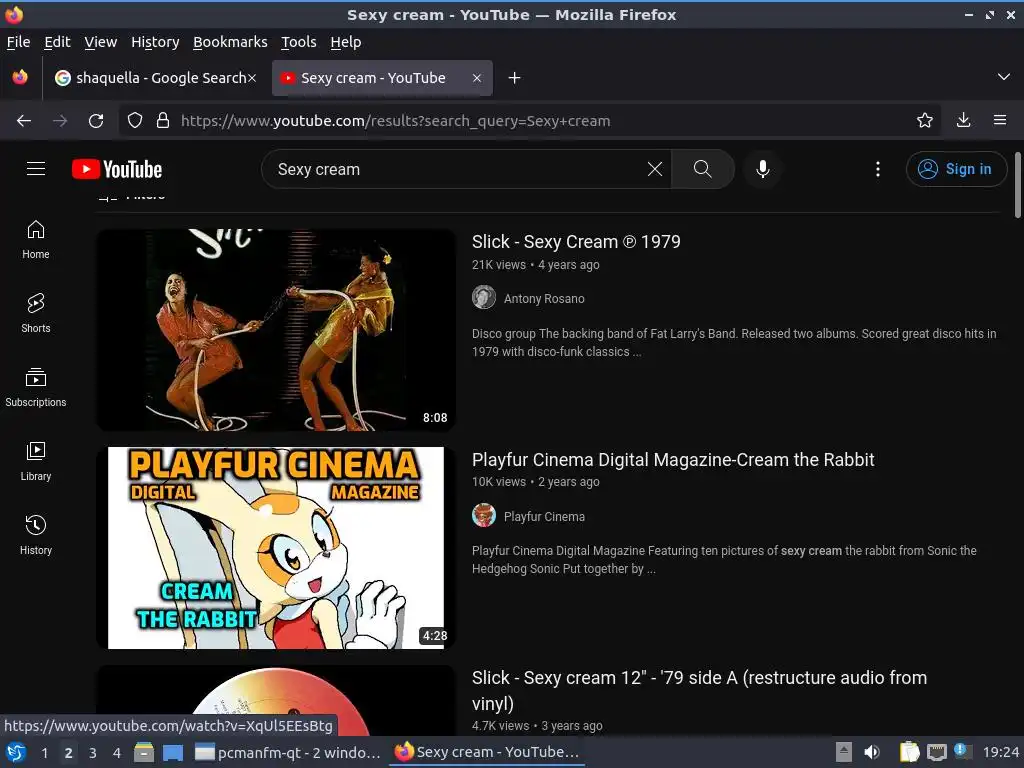Go to Home in YouTube sidebar
The width and height of the screenshot is (1024, 768).
[x=35, y=240]
